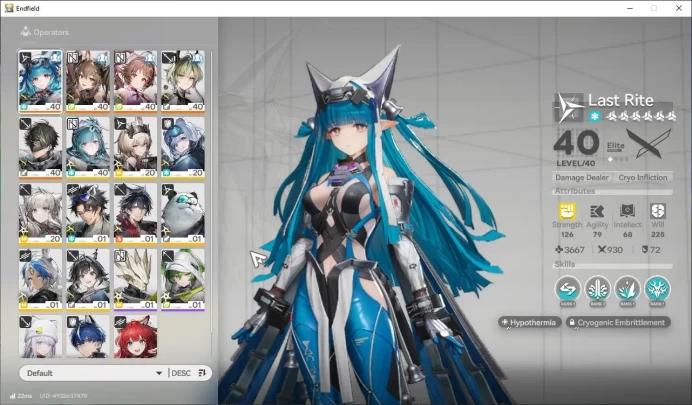
Task: Select white-haired level 20 operator card
Action: point(41,214)
